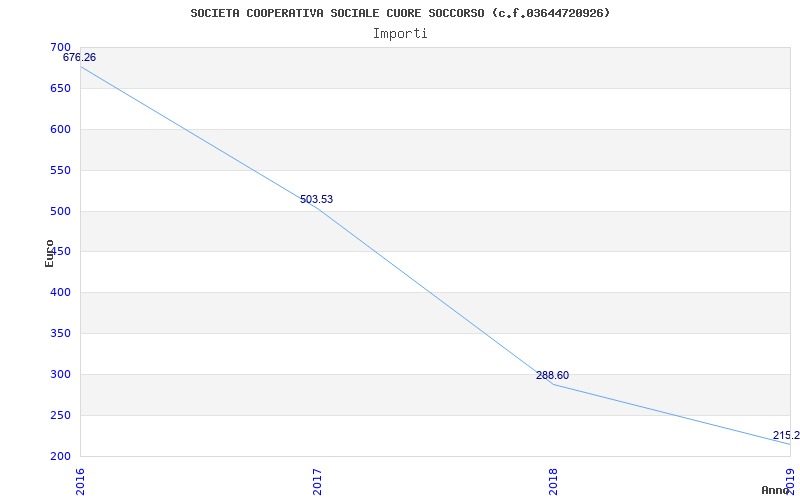Click the 2016 x-axis label
The width and height of the screenshot is (800, 500).
pyautogui.click(x=80, y=482)
